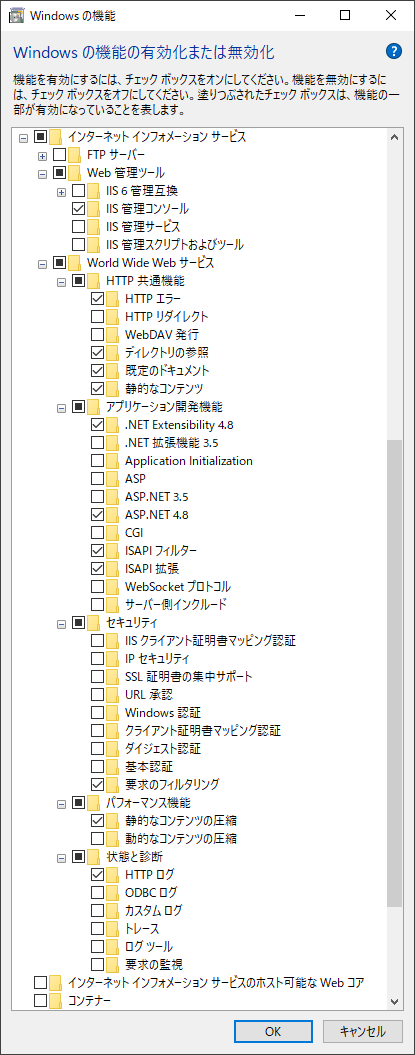
Task: Click the World Wide Web サービス folder icon
Action: [x=75, y=262]
